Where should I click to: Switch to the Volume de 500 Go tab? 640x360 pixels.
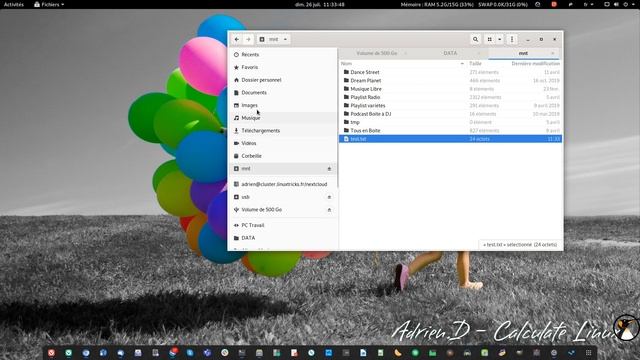pos(376,53)
